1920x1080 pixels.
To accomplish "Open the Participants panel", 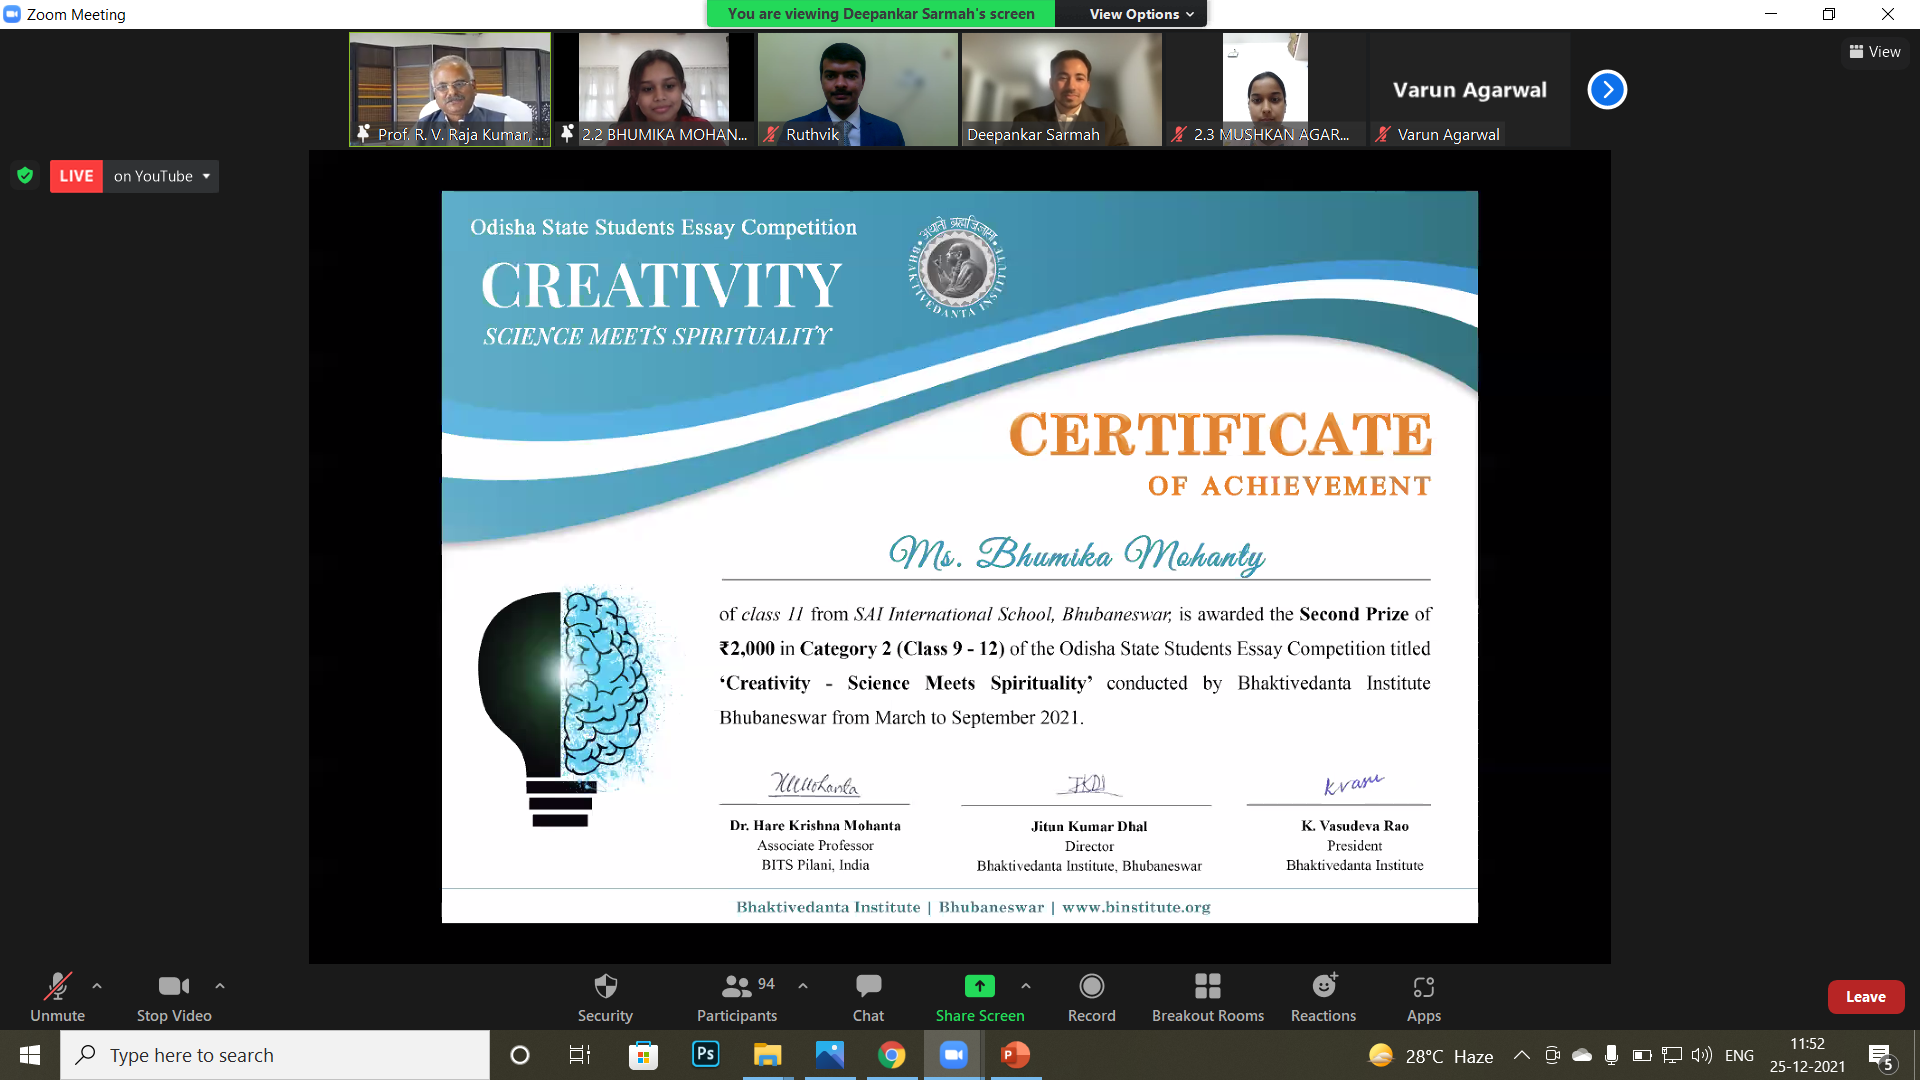I will click(x=737, y=987).
